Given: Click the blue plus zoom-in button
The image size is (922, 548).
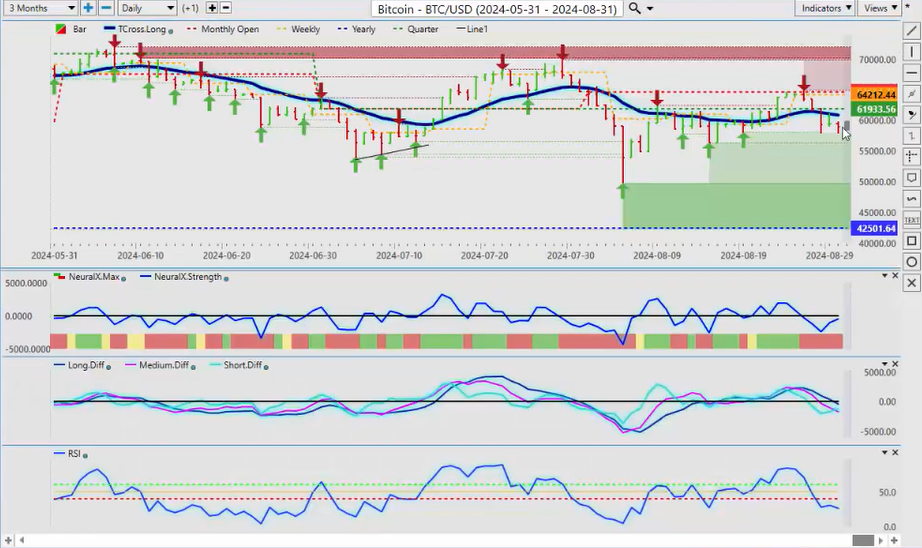Looking at the screenshot, I should click(x=88, y=8).
